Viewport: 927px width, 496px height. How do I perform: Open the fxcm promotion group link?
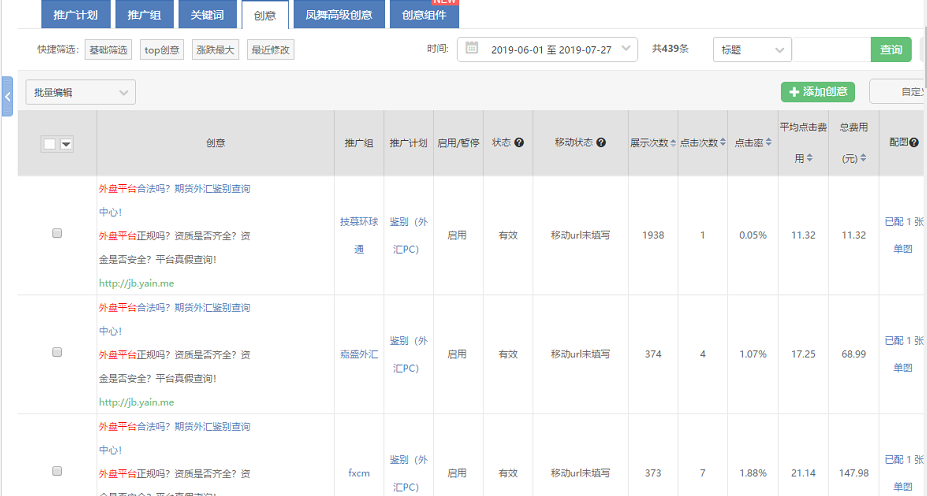pos(359,473)
